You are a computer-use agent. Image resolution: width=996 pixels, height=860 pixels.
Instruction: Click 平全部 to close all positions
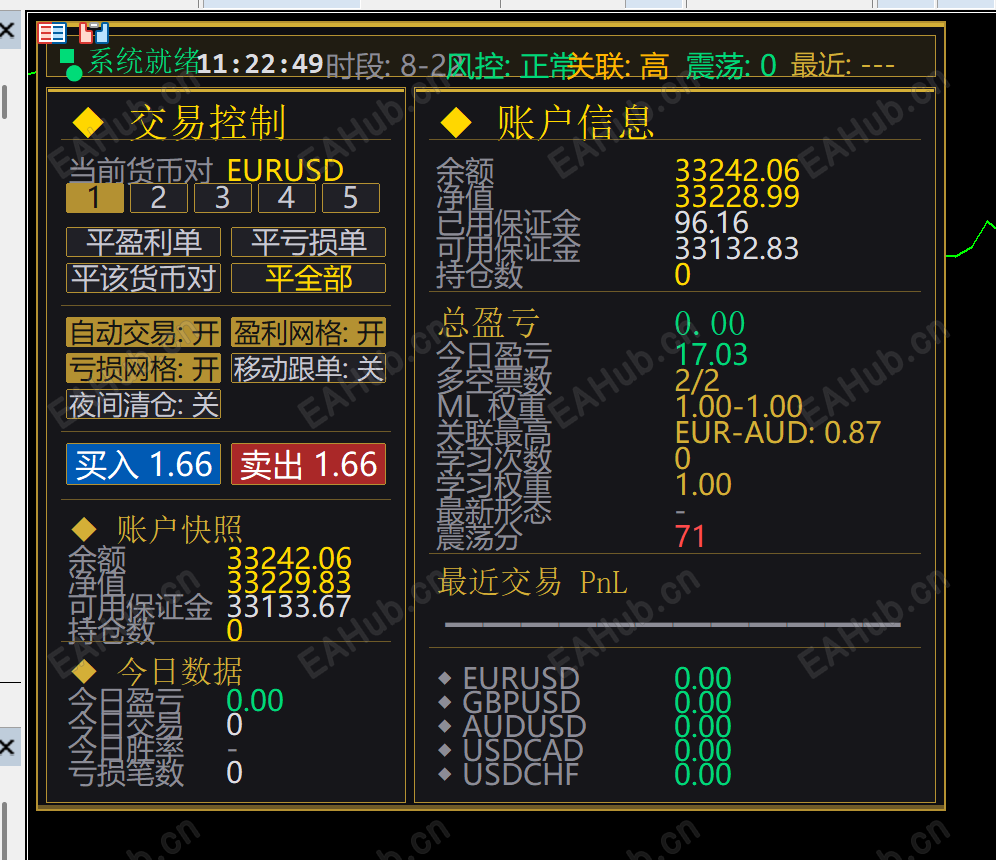(308, 278)
